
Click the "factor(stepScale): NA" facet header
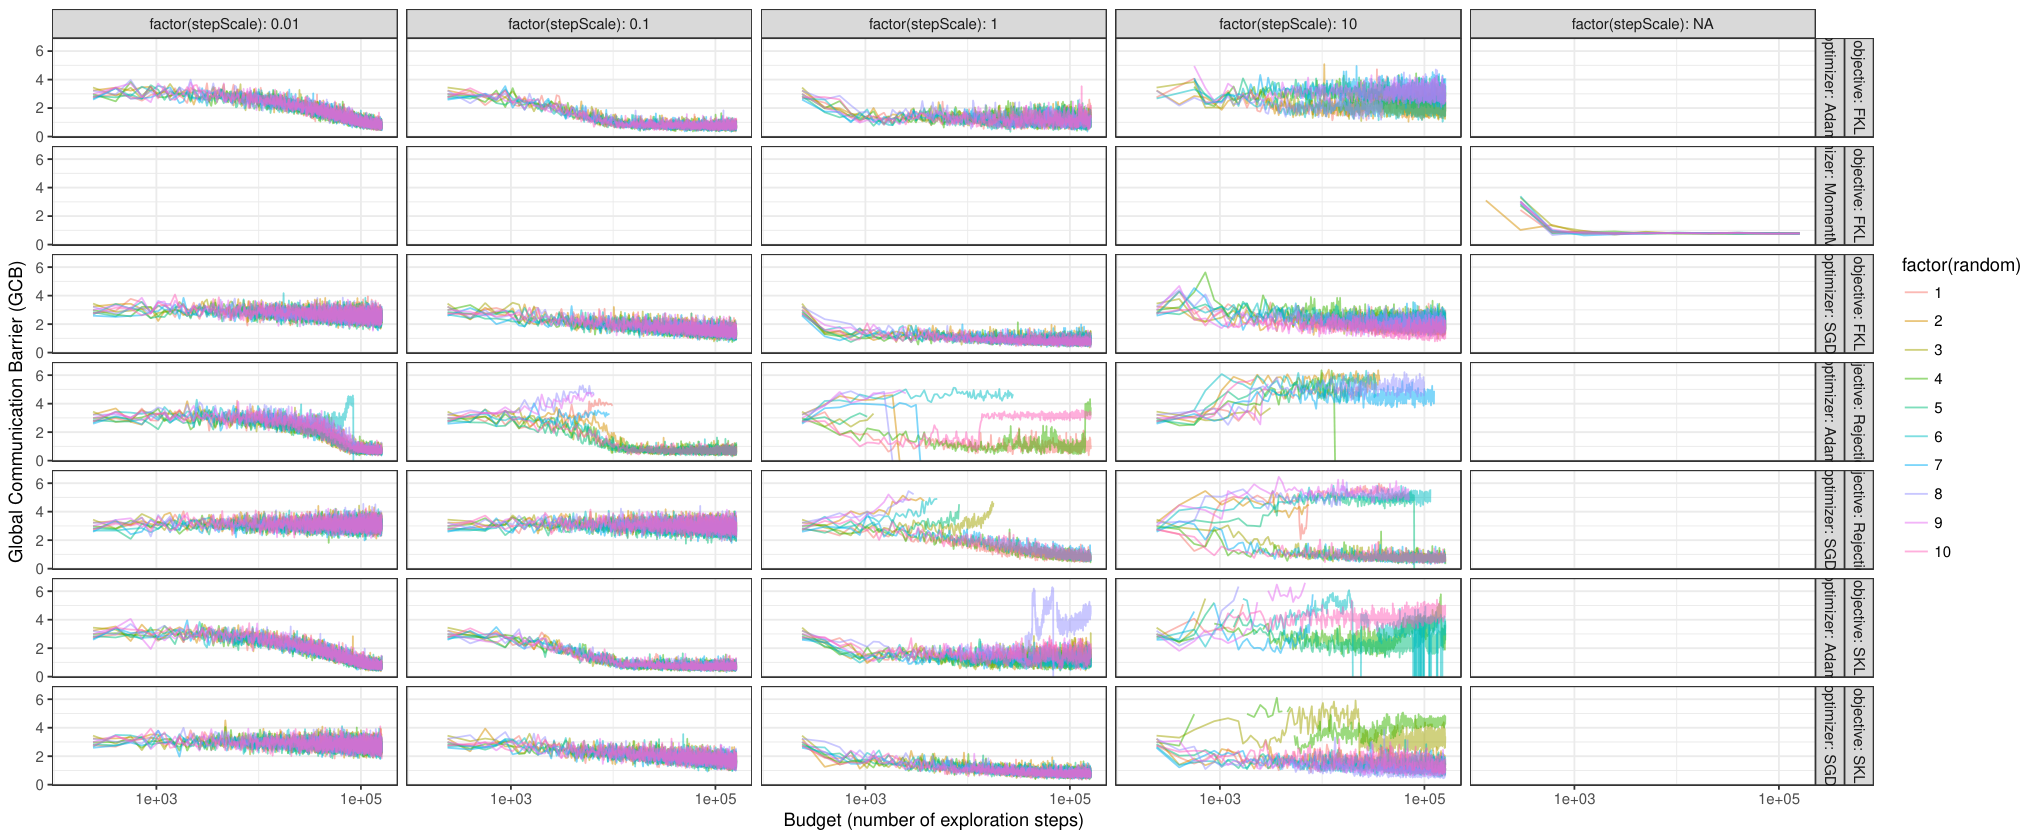point(1642,24)
